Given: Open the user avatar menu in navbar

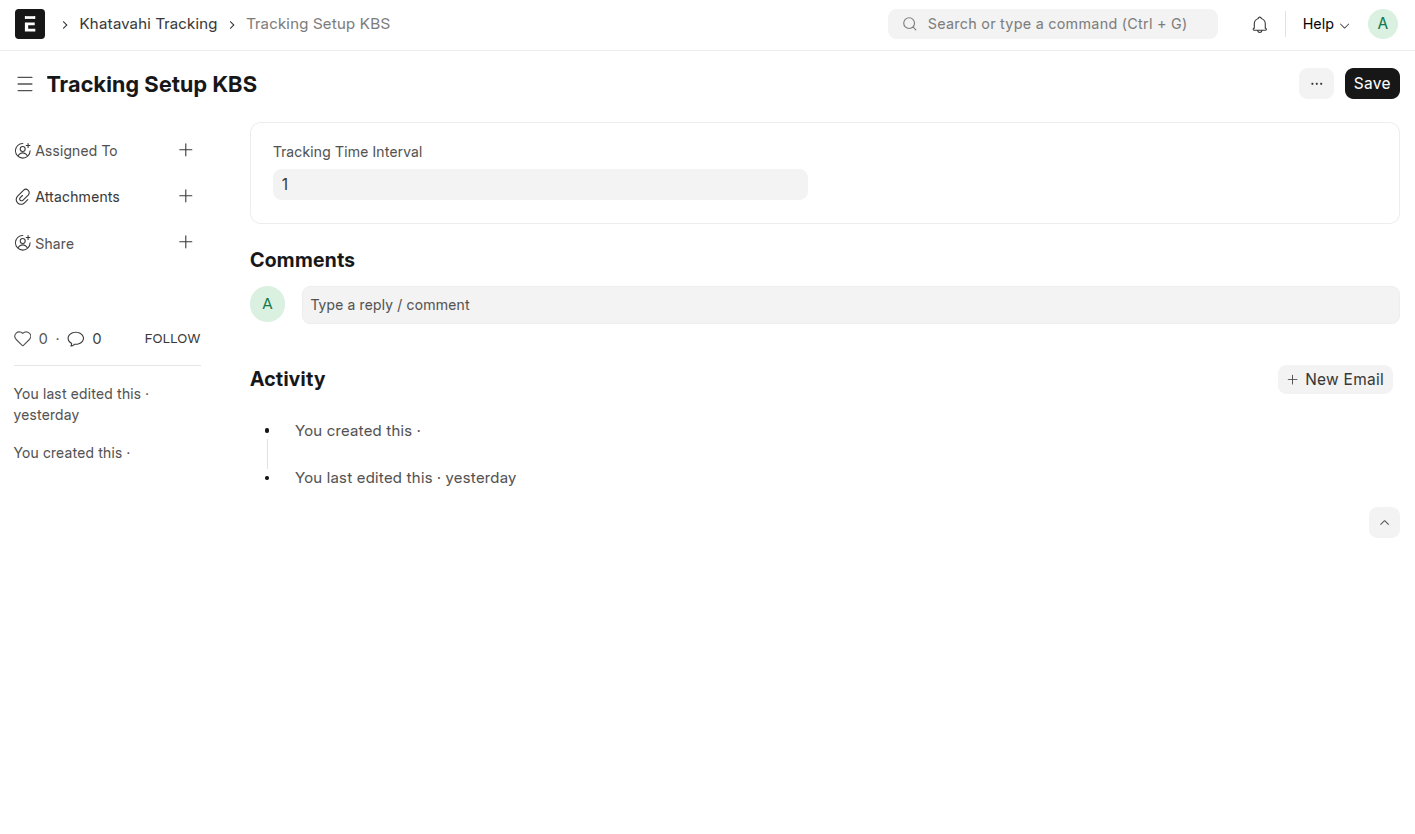Looking at the screenshot, I should click(x=1382, y=24).
